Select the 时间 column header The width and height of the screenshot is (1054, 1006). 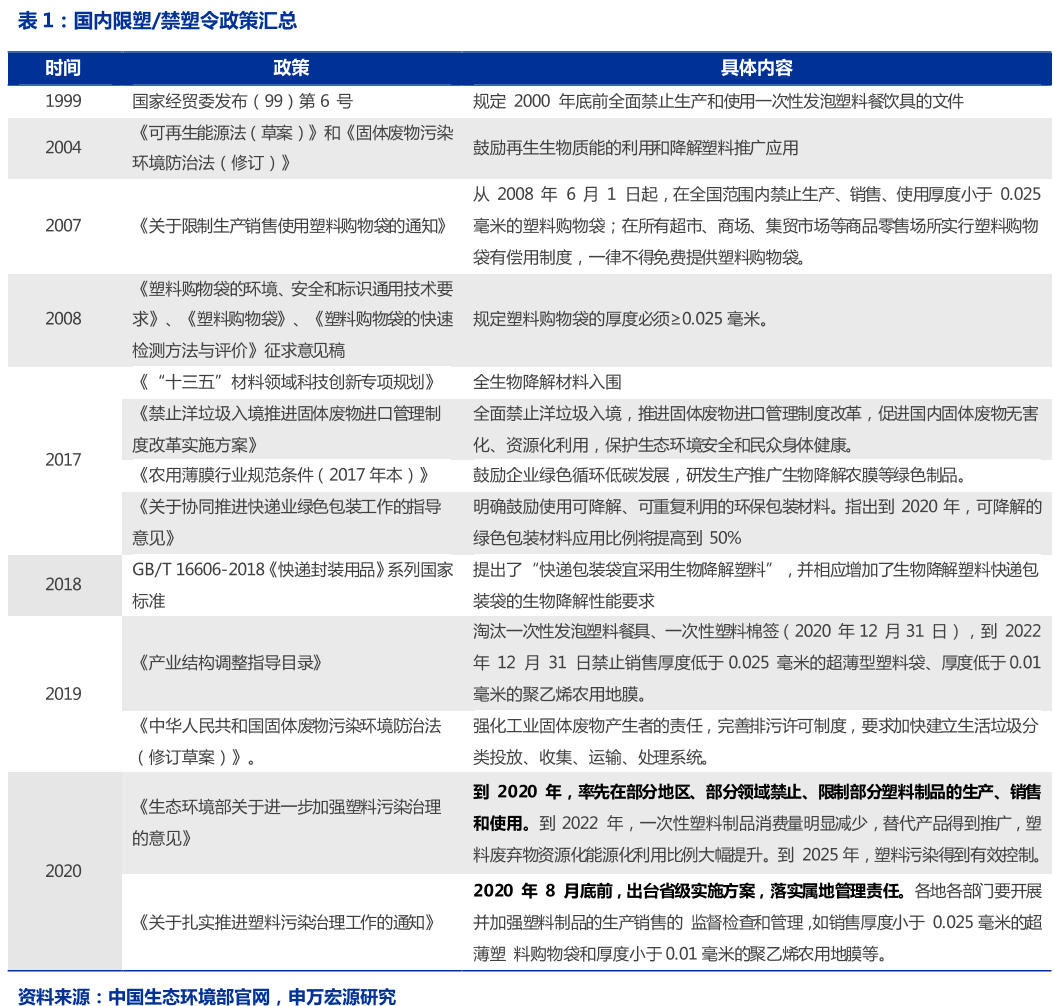[x=63, y=69]
